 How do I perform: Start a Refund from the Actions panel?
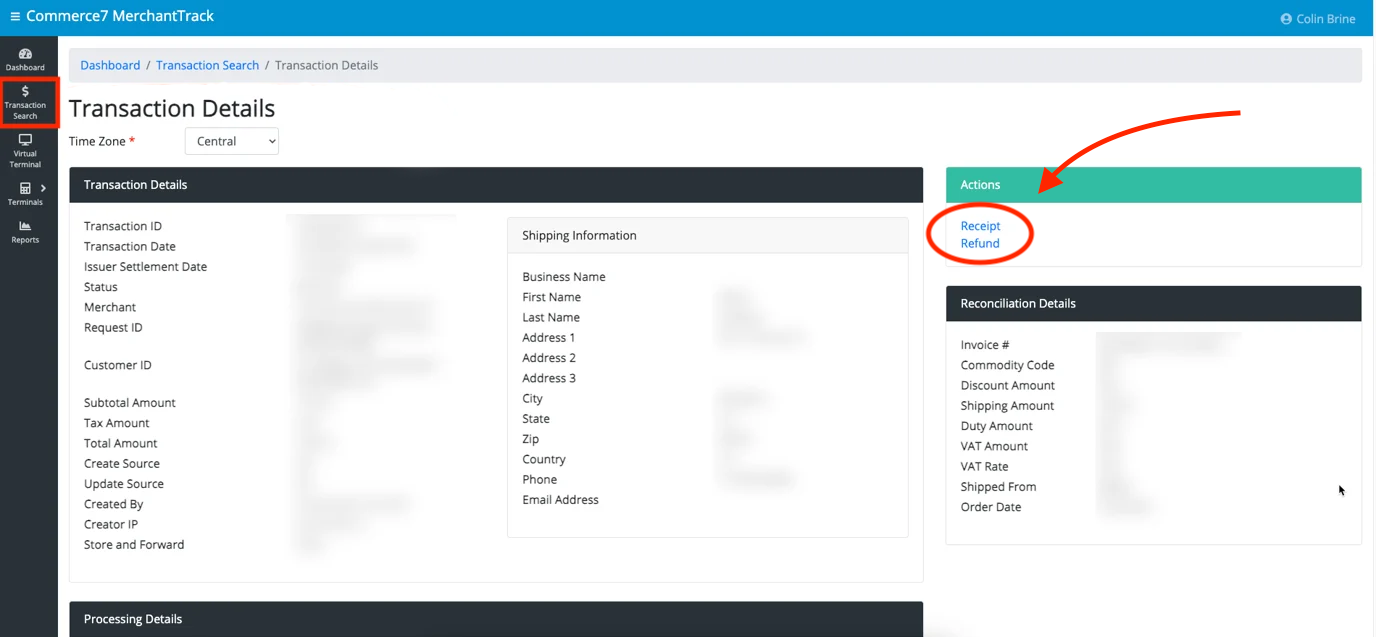pos(978,243)
